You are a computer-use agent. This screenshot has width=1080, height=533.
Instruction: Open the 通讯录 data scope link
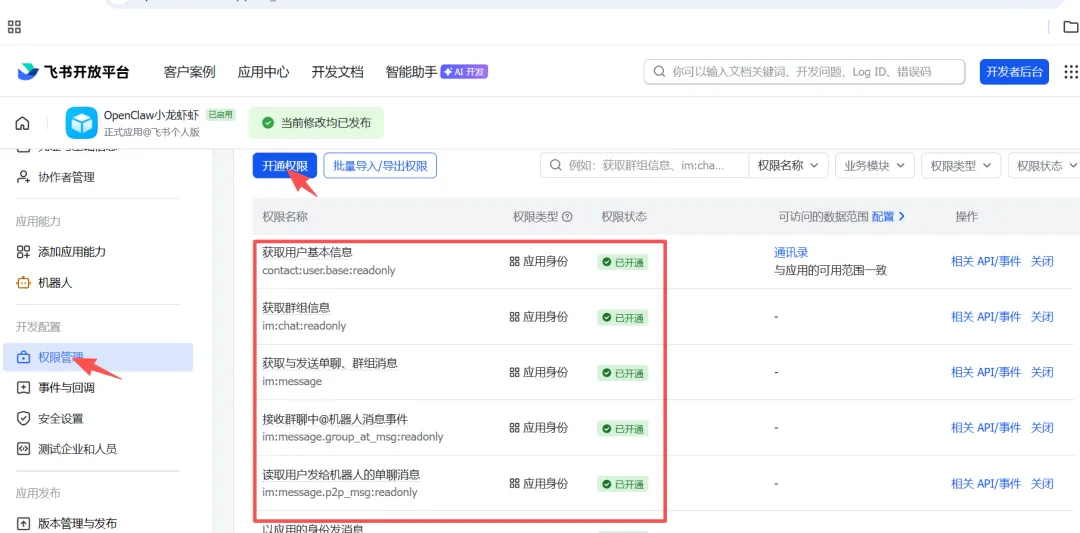click(x=791, y=253)
